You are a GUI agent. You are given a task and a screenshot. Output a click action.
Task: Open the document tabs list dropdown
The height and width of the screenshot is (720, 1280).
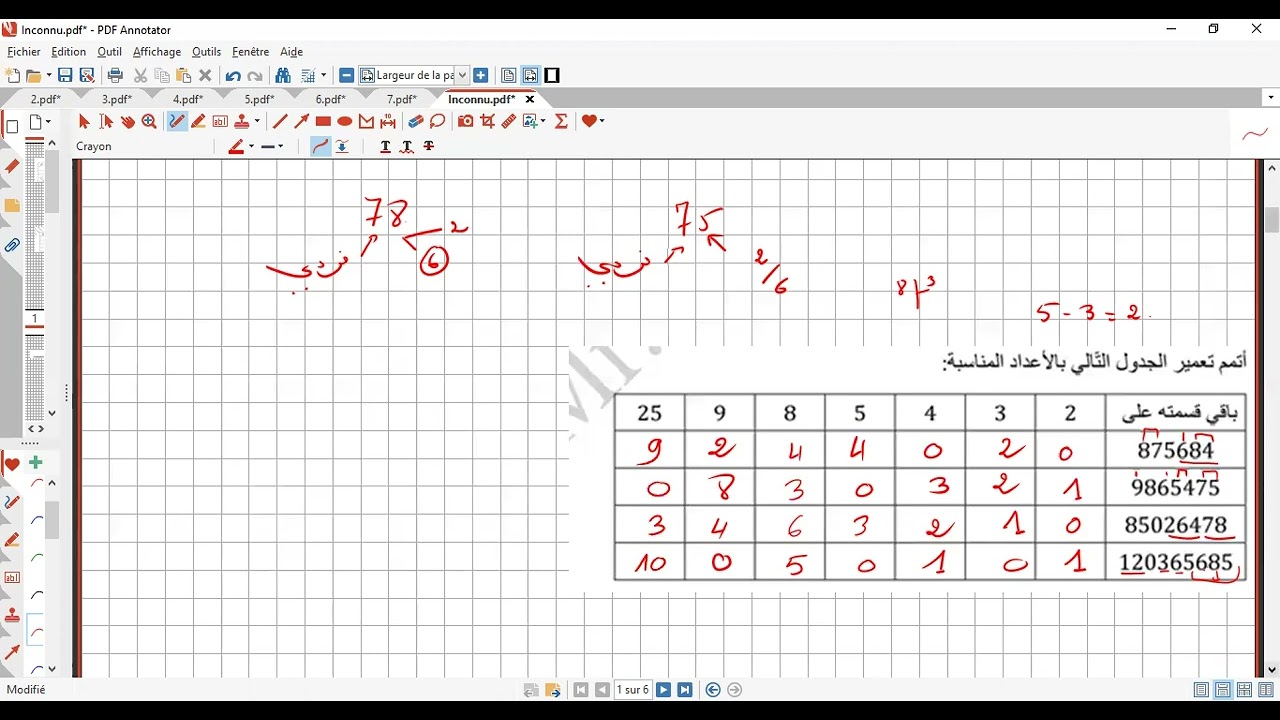point(1271,98)
